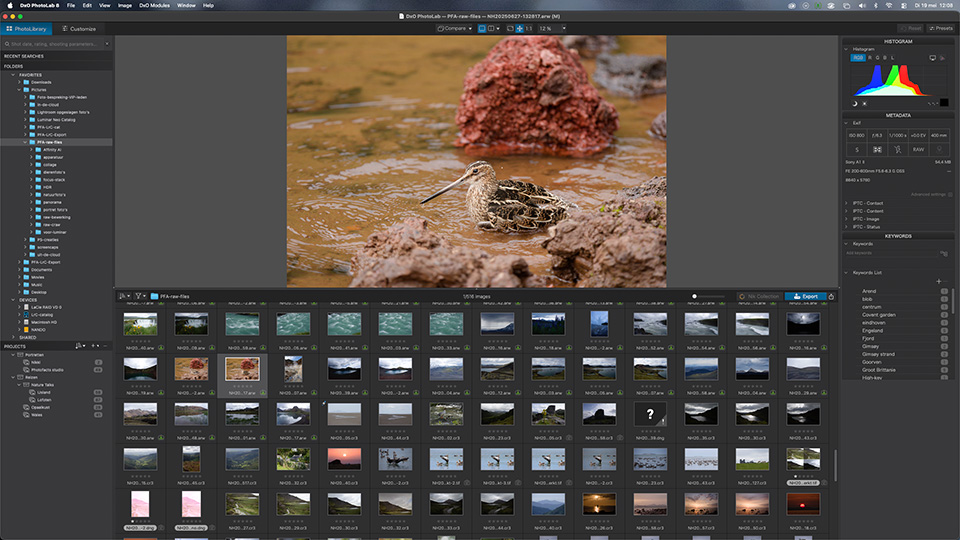The height and width of the screenshot is (540, 960).
Task: Open the File menu
Action: click(71, 6)
